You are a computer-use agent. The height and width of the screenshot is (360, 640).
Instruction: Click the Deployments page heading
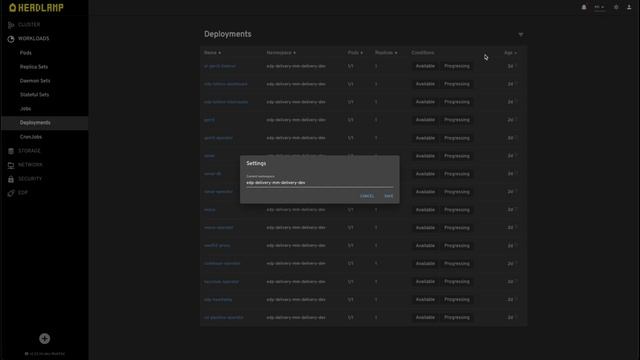click(x=228, y=34)
